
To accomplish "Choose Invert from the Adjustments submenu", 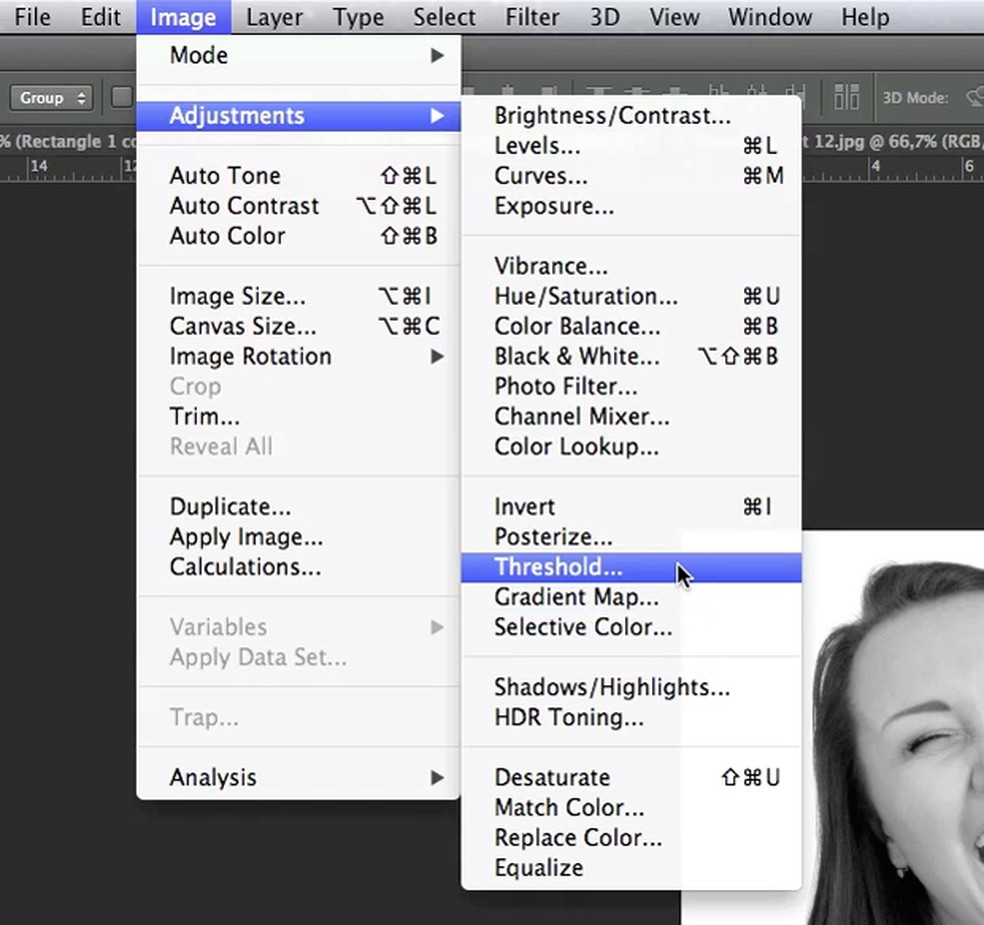I will point(524,507).
